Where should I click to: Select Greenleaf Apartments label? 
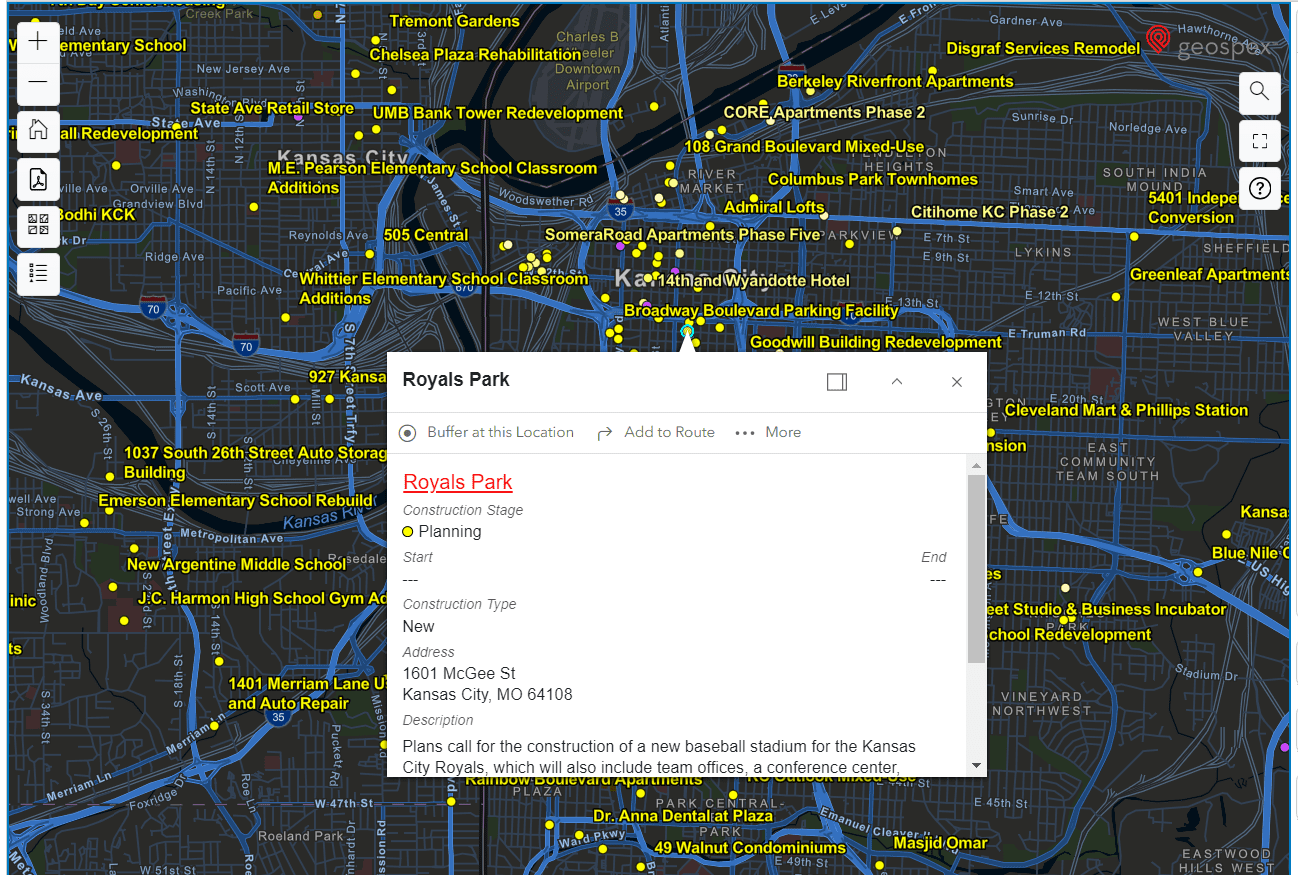pyautogui.click(x=1209, y=274)
